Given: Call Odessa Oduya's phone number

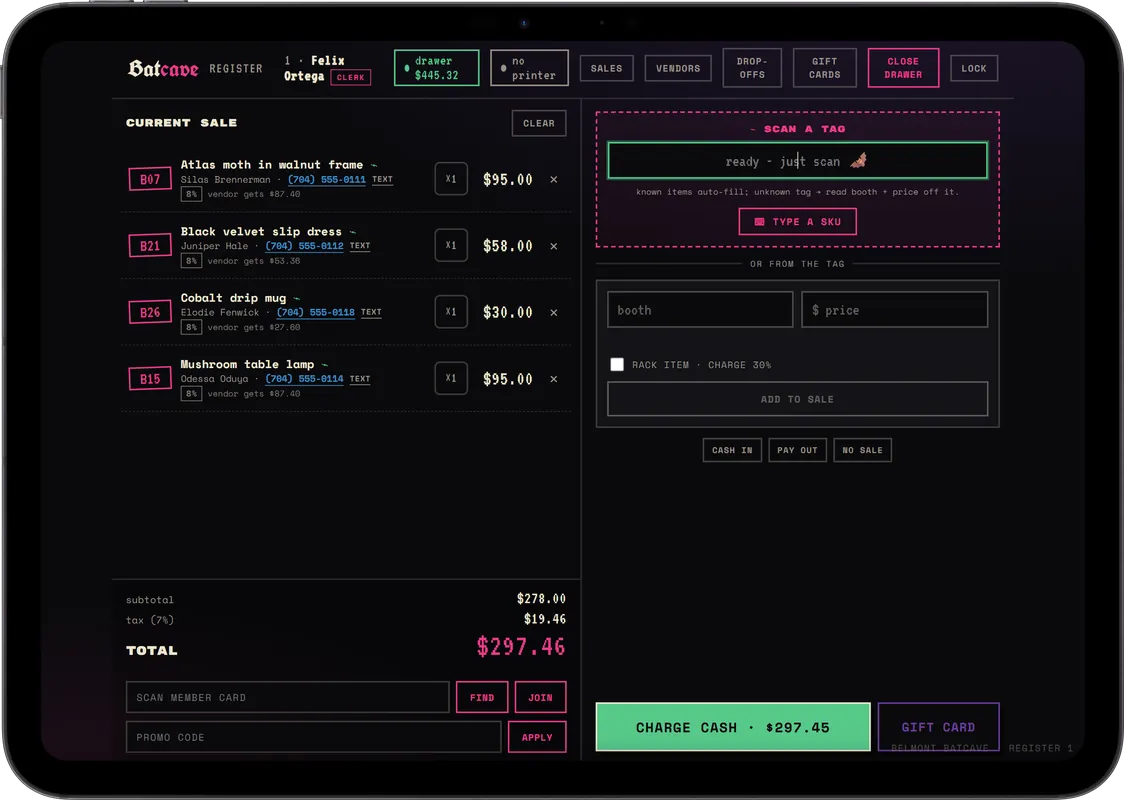Looking at the screenshot, I should (305, 378).
